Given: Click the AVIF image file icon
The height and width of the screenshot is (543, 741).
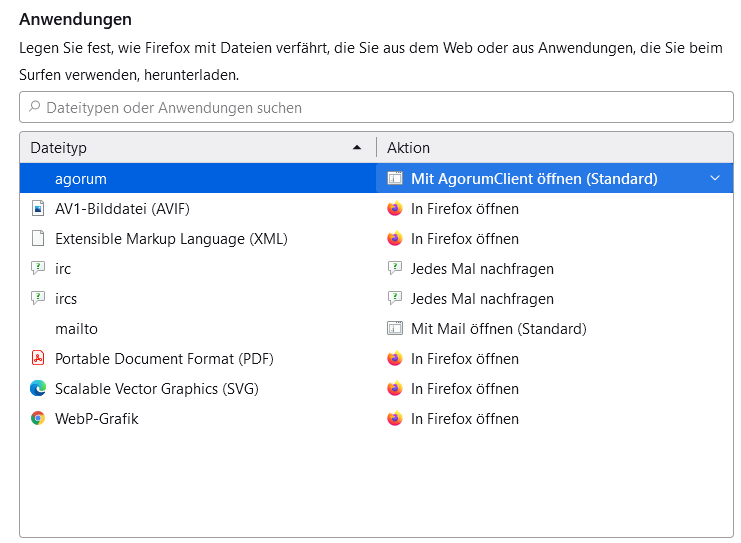Looking at the screenshot, I should coord(38,208).
